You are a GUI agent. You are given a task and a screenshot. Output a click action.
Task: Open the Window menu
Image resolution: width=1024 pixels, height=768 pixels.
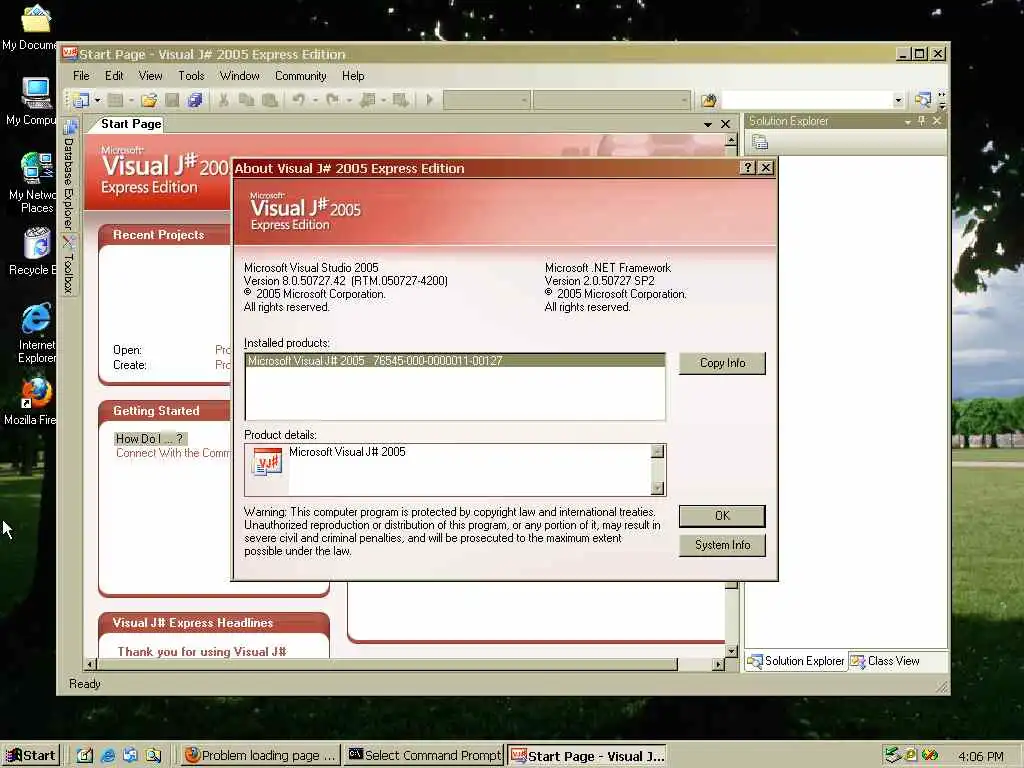[x=239, y=76]
